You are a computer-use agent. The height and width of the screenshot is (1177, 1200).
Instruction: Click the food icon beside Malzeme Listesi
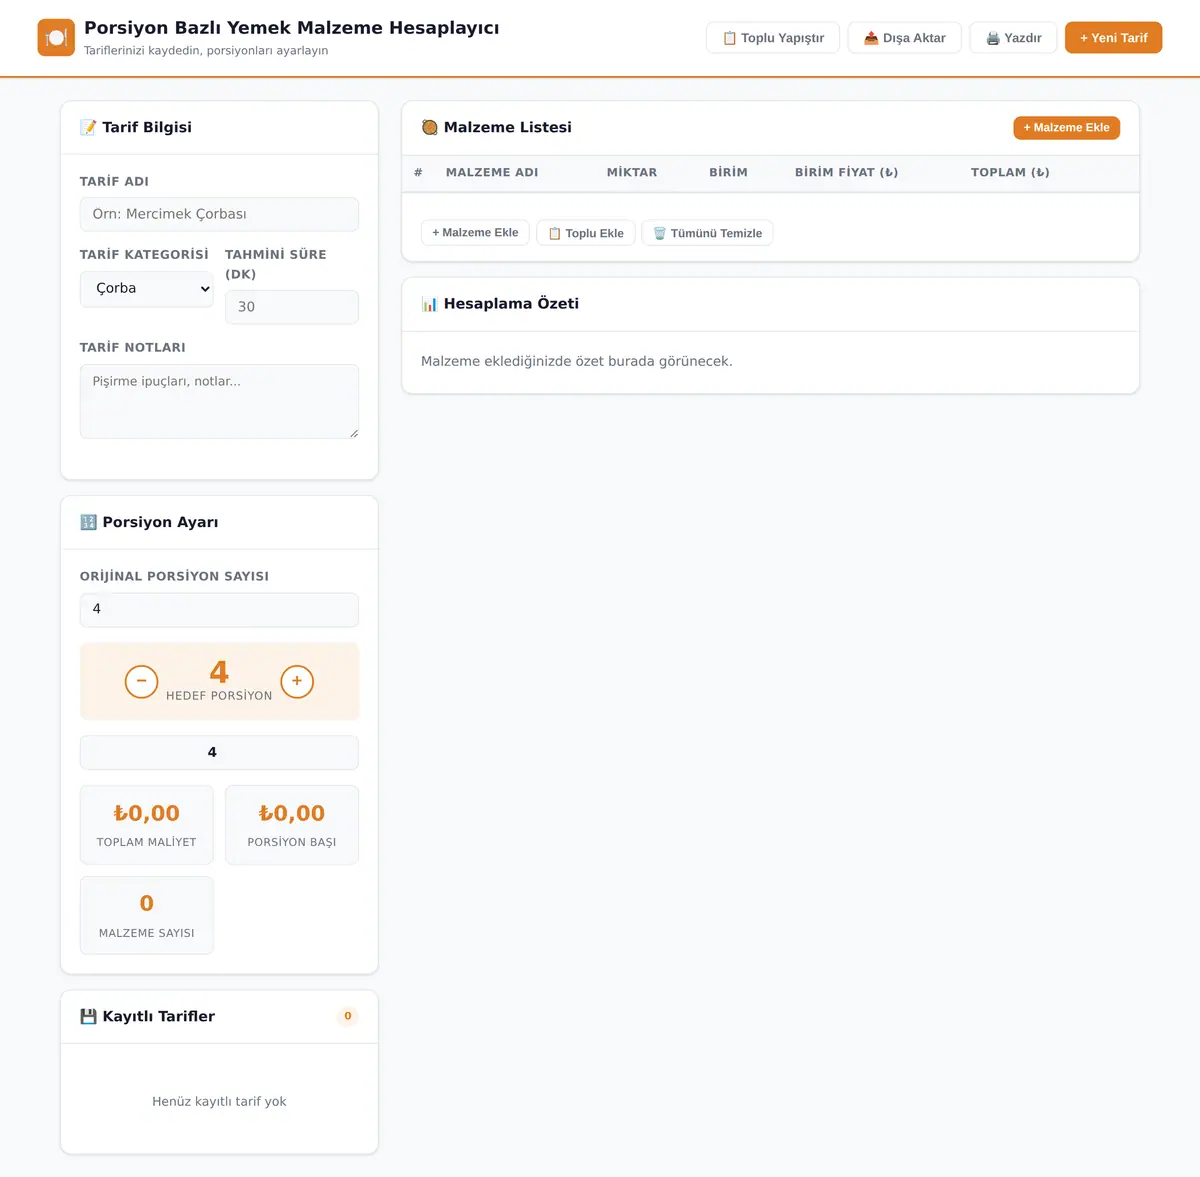pyautogui.click(x=430, y=127)
